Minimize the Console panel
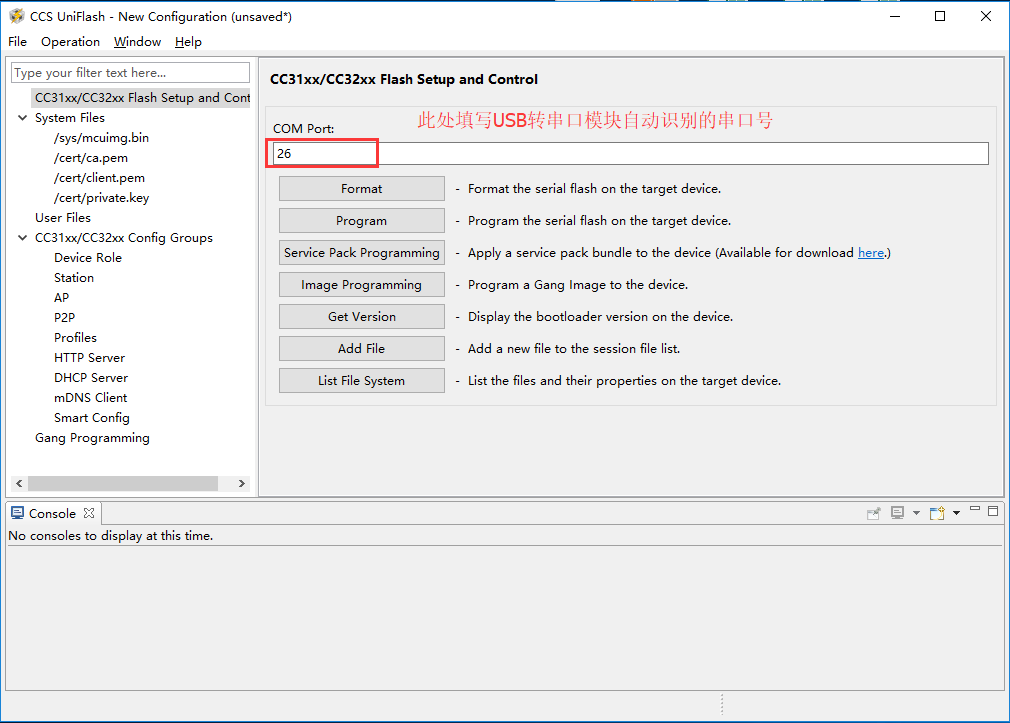Viewport: 1010px width, 723px height. (x=975, y=510)
